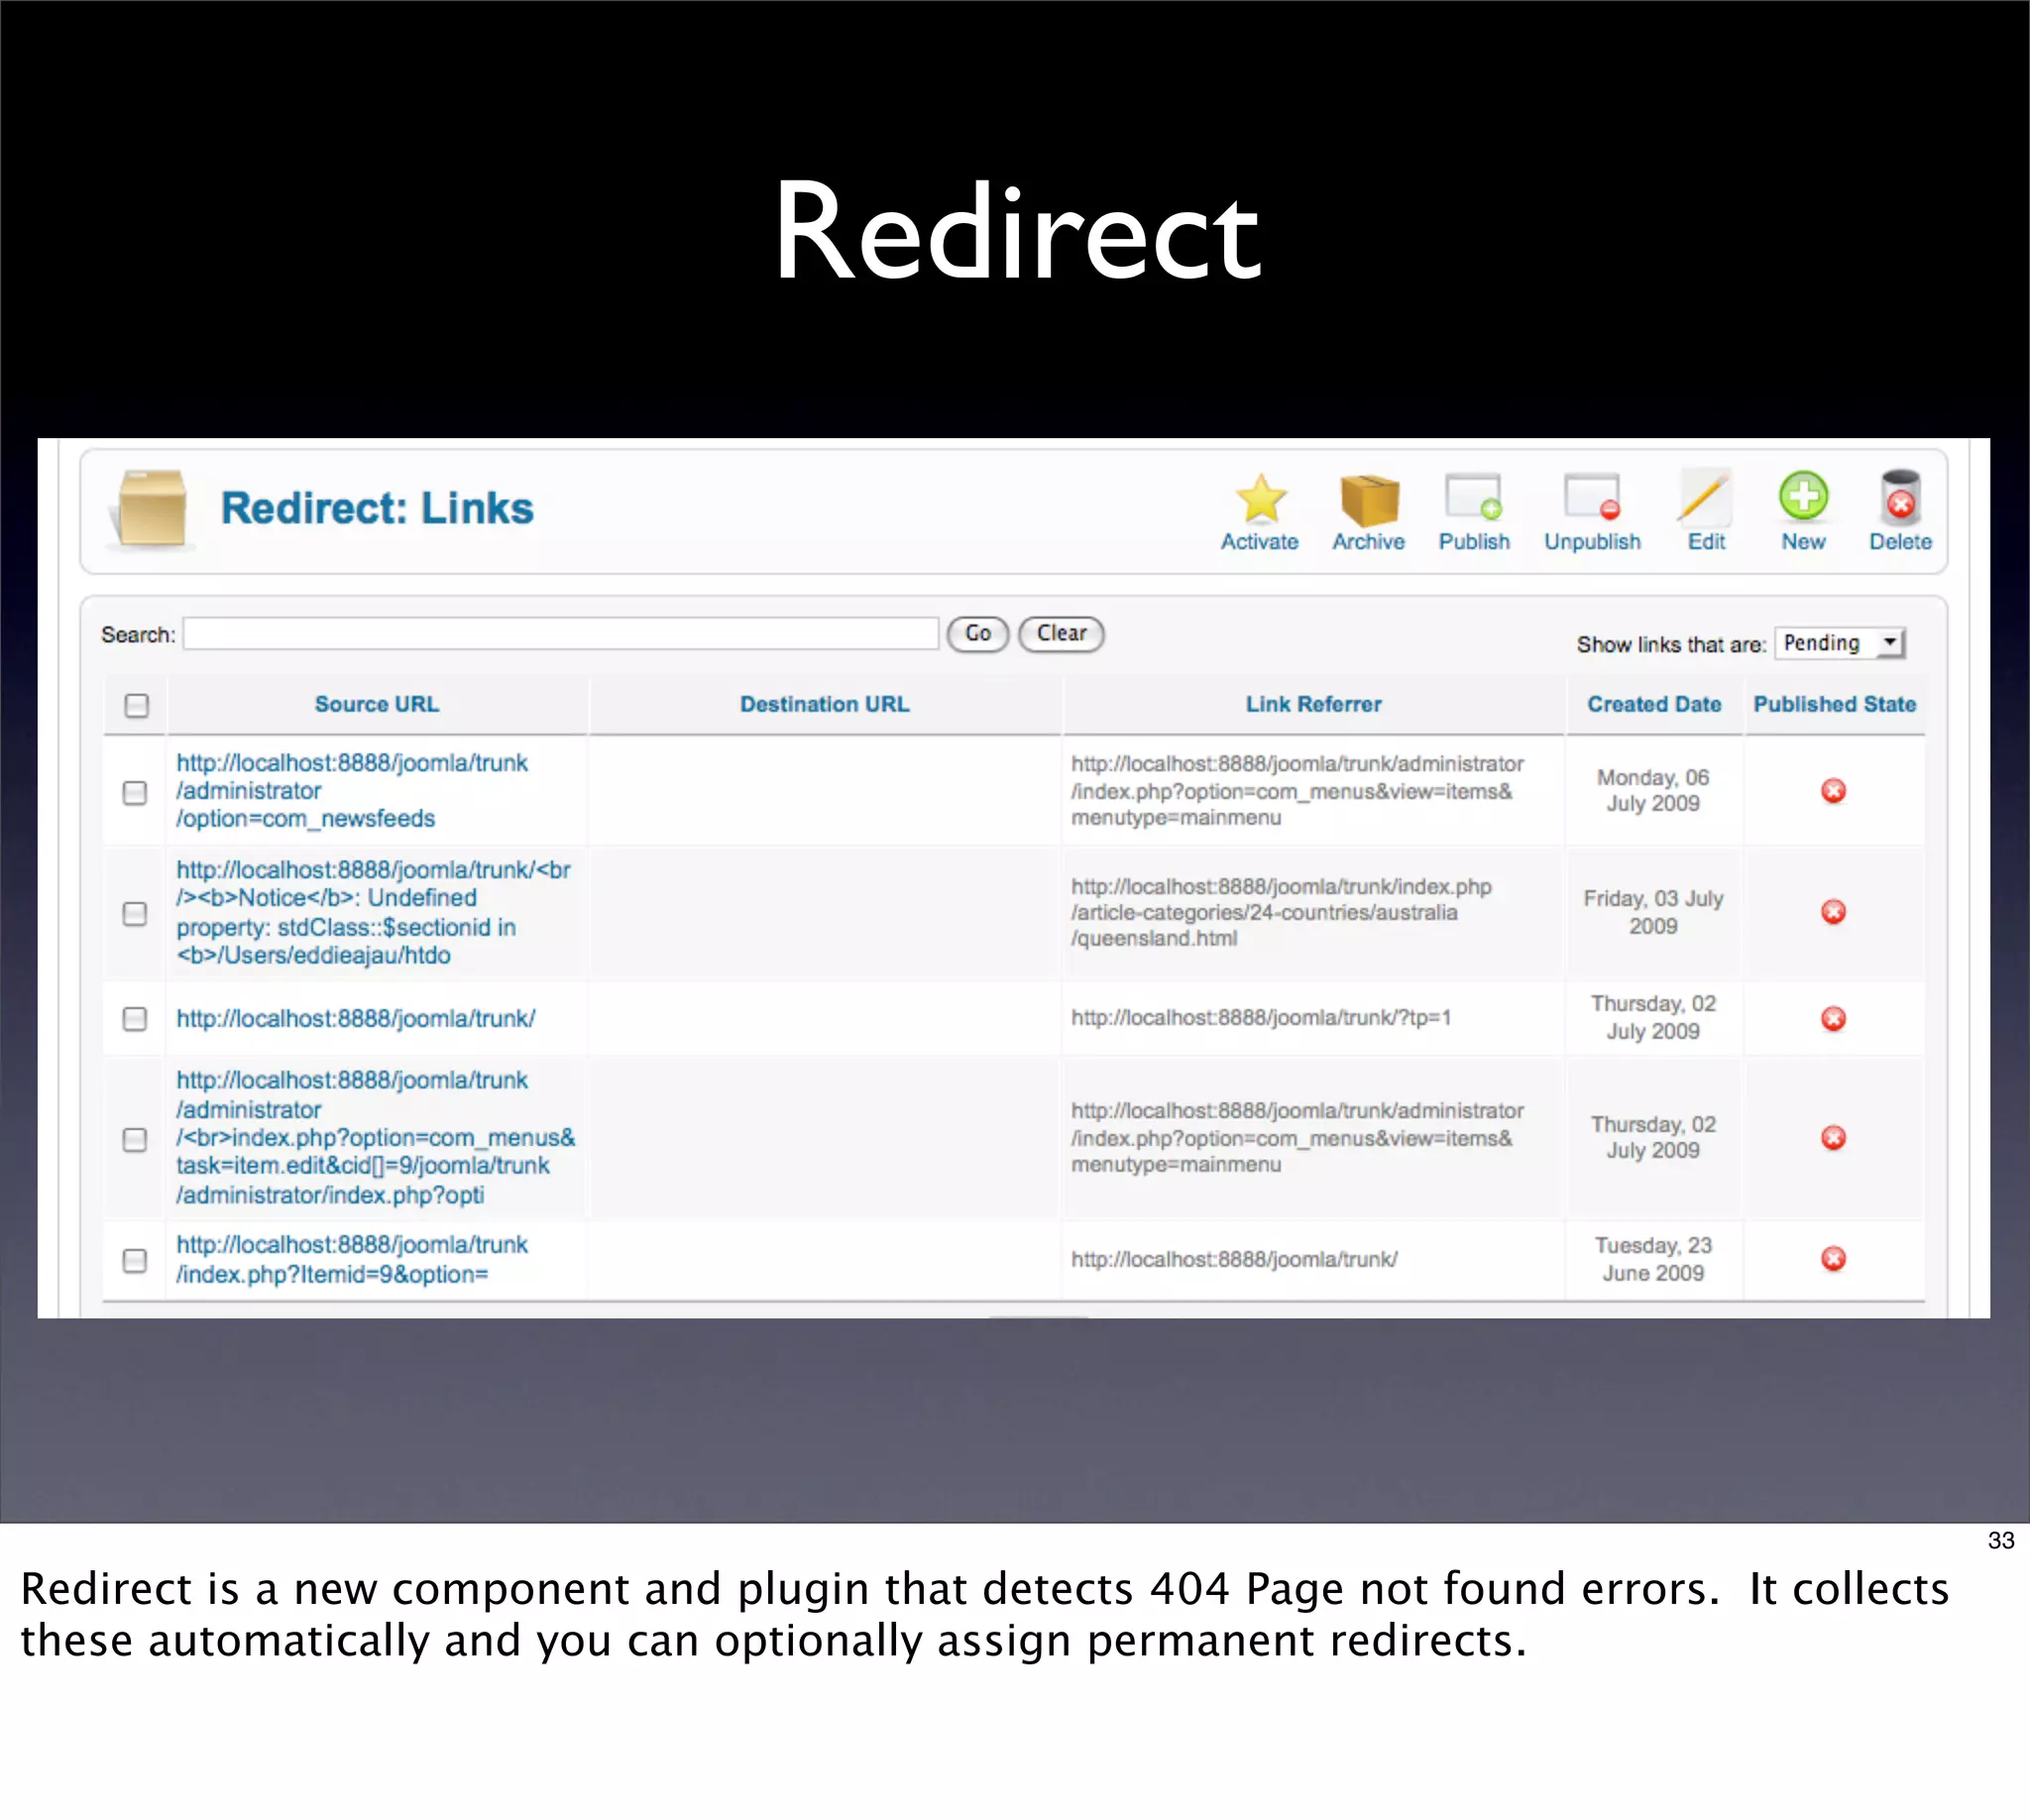Image resolution: width=2030 pixels, height=1820 pixels.
Task: Click the Unpublish toolbar icon
Action: [1592, 497]
